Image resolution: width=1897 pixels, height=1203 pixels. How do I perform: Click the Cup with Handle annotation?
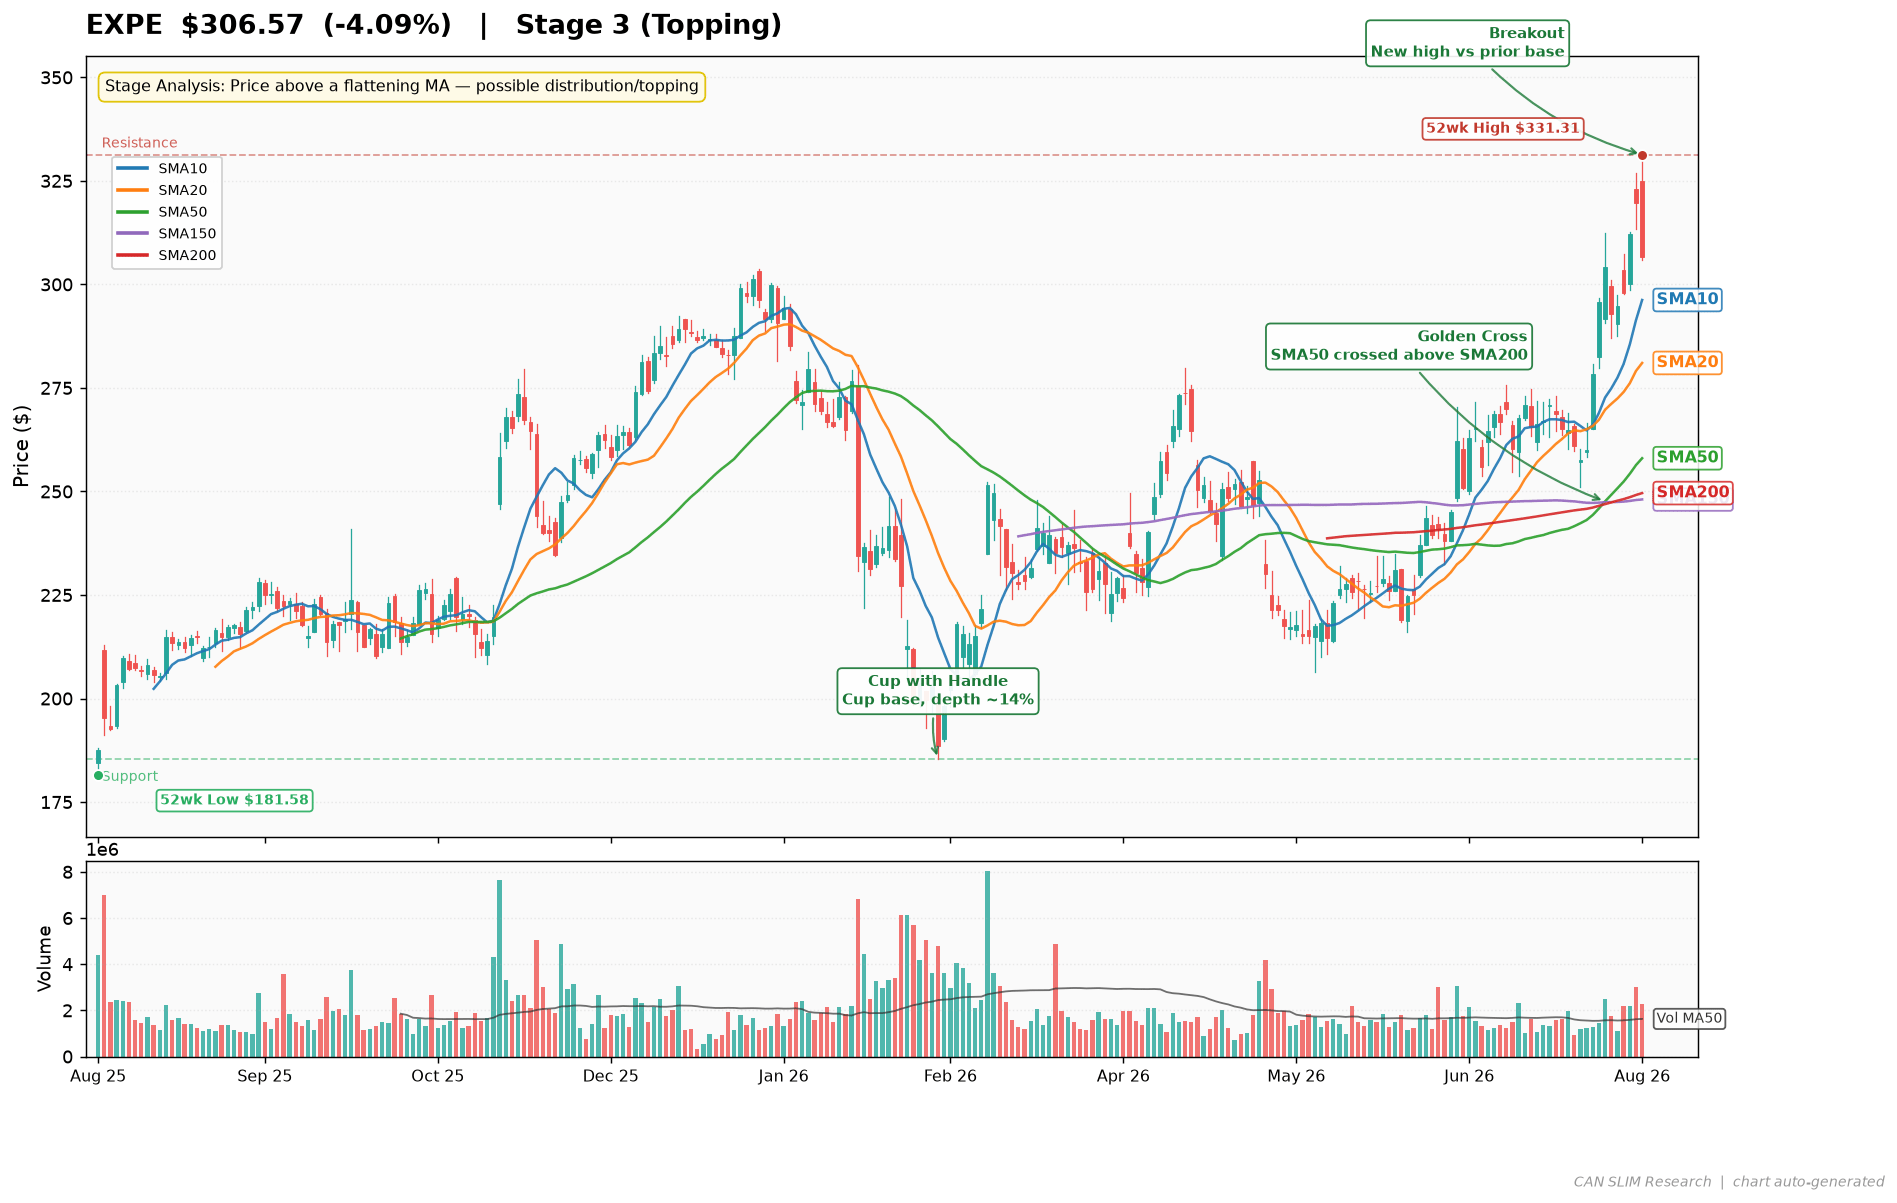click(x=938, y=691)
